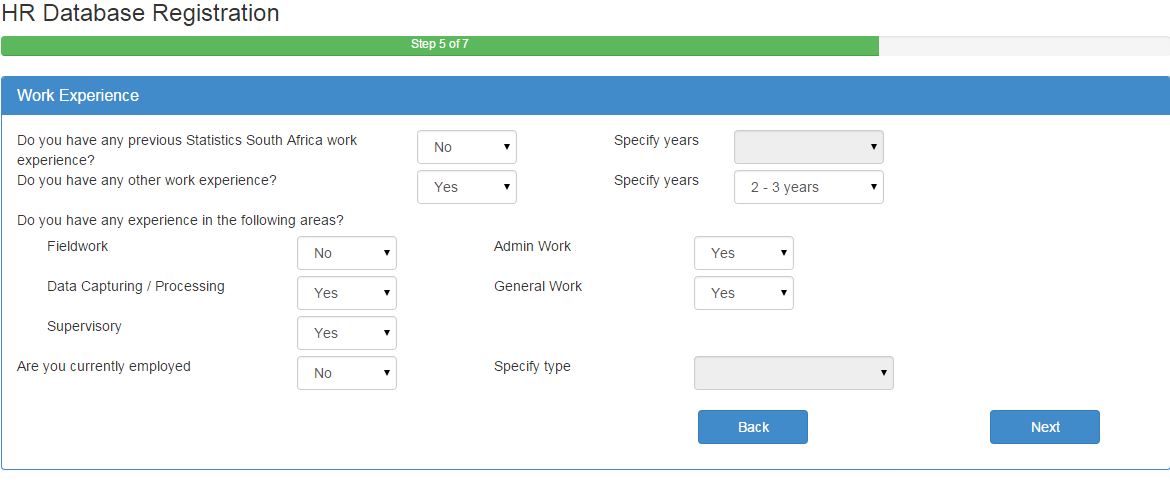The image size is (1170, 480).
Task: Change the 2 - 3 years selection
Action: tap(809, 187)
